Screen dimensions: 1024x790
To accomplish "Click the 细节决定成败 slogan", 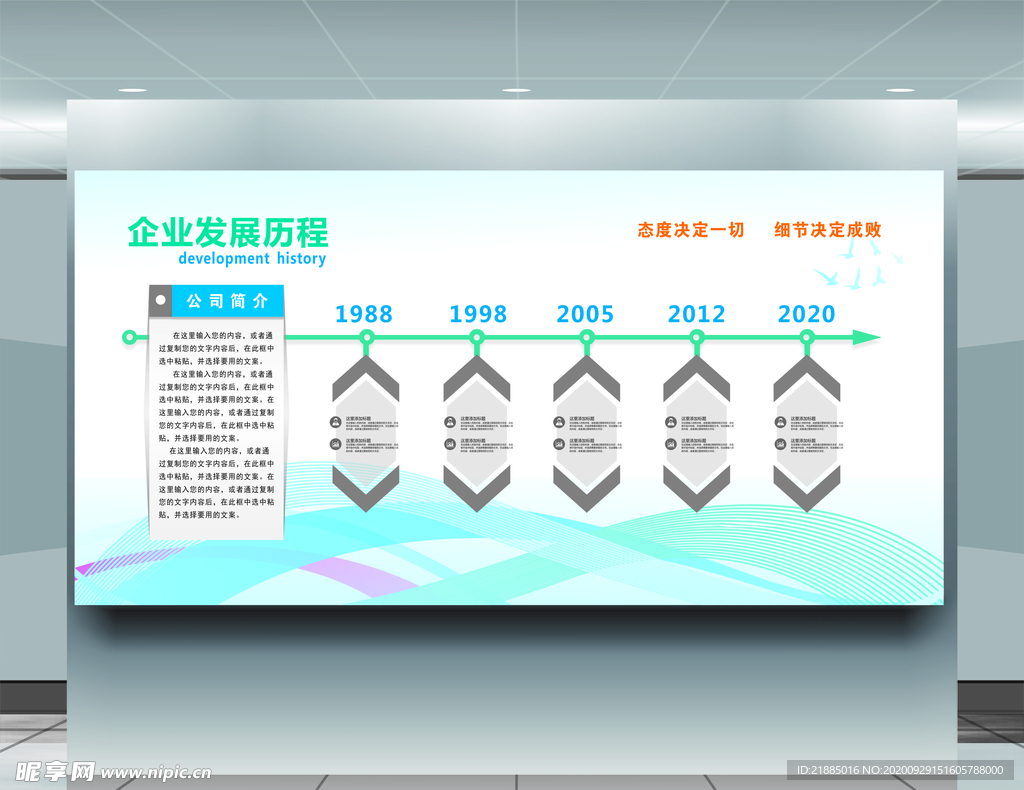I will tap(828, 230).
